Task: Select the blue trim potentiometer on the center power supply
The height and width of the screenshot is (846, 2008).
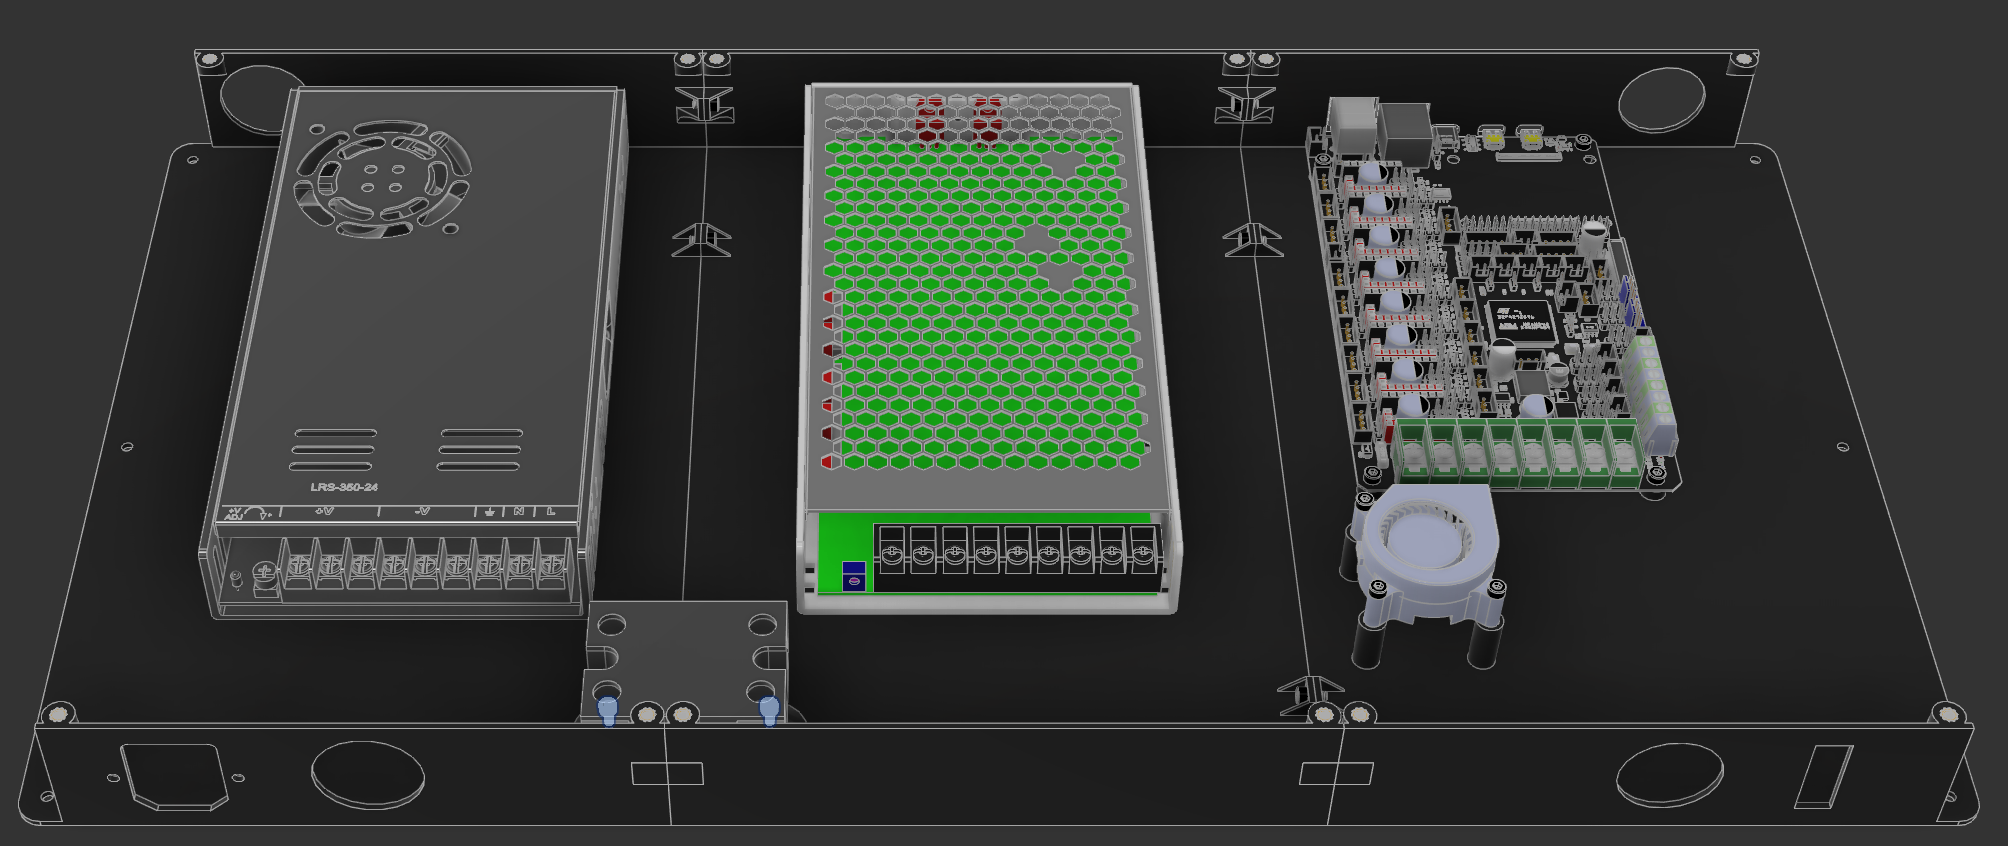Action: [853, 577]
